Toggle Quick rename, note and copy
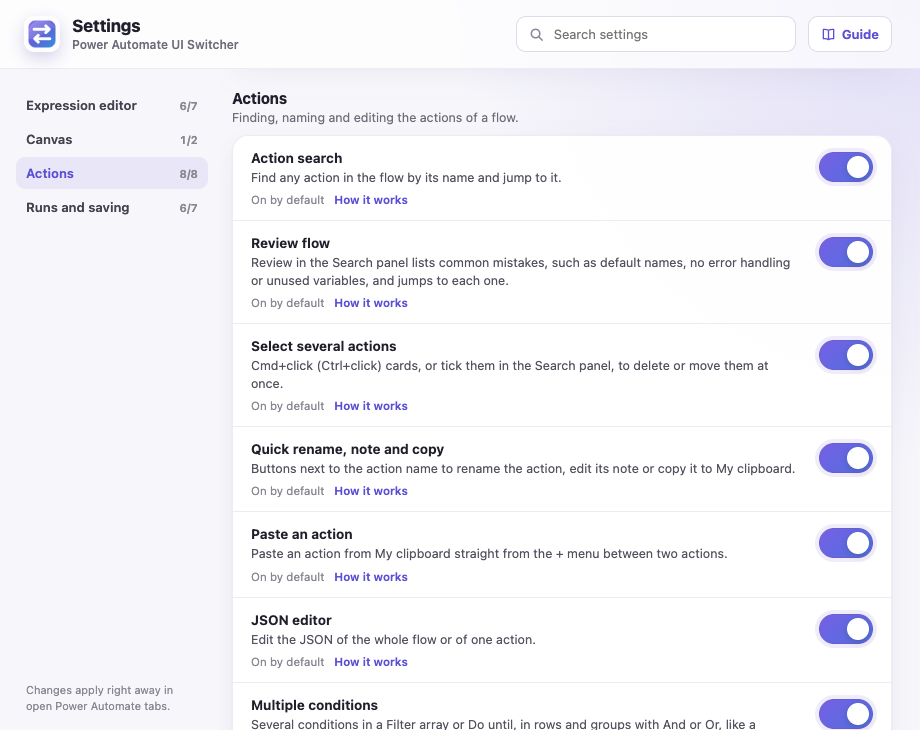920x730 pixels. (x=845, y=458)
